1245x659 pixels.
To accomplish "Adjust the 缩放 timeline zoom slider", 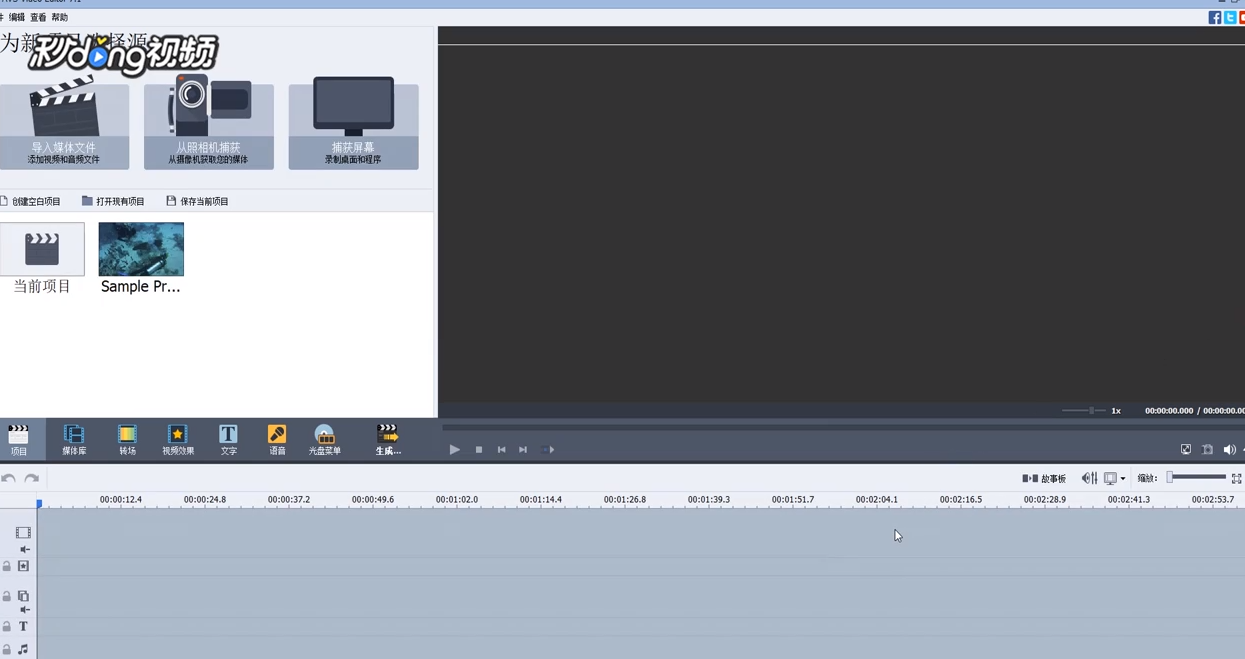I will 1196,478.
